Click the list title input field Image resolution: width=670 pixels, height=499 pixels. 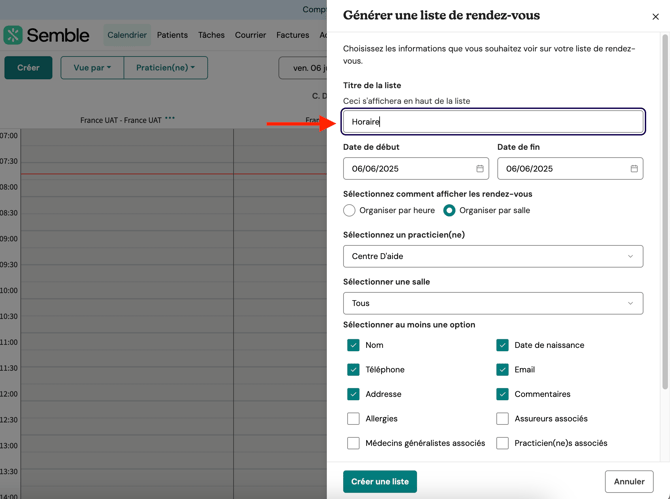click(x=492, y=122)
